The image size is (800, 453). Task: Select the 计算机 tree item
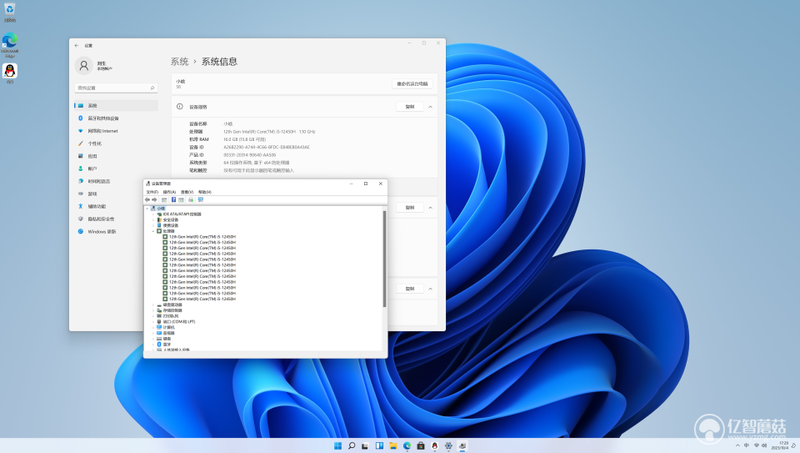point(169,328)
